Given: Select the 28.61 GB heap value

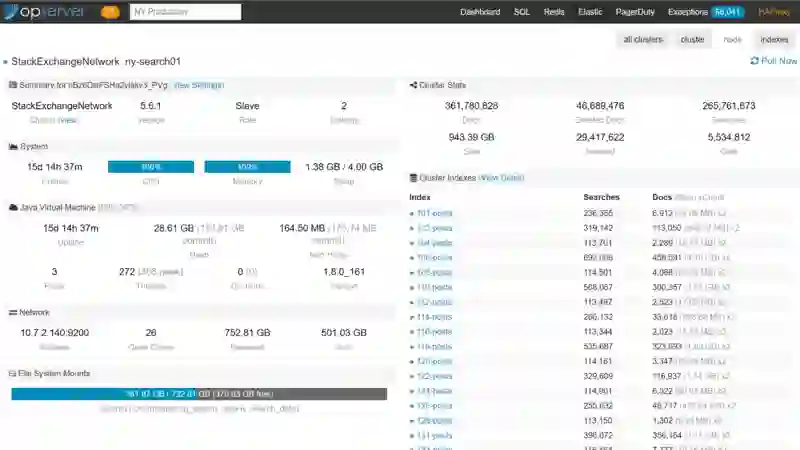Looking at the screenshot, I should click(173, 228).
